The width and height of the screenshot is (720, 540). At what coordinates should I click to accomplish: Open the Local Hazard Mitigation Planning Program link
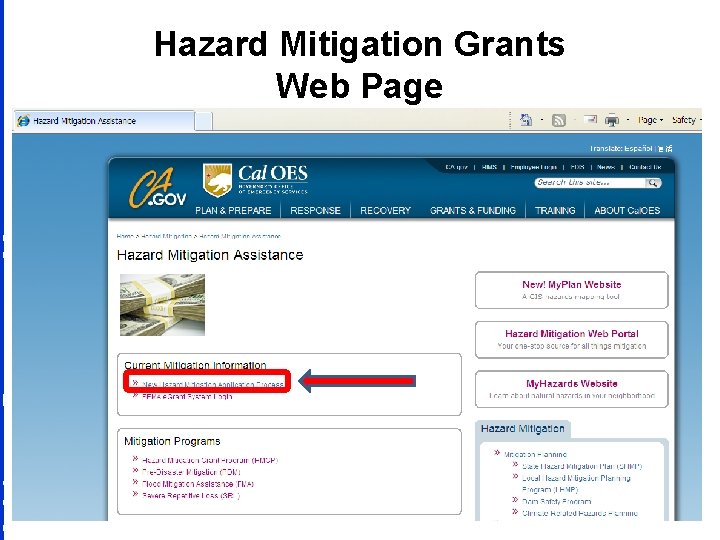pyautogui.click(x=576, y=484)
